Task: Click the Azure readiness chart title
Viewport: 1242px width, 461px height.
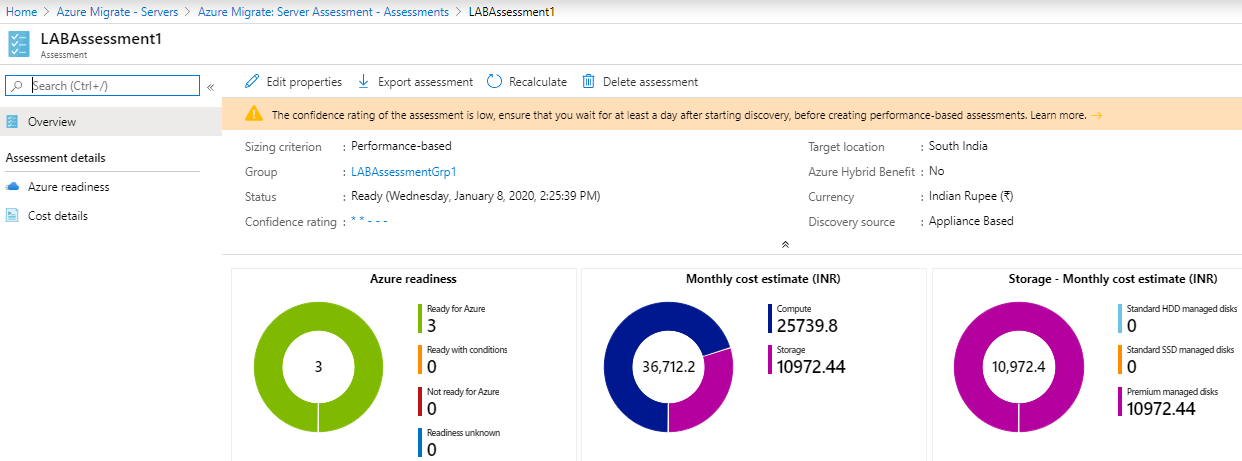Action: click(x=413, y=279)
